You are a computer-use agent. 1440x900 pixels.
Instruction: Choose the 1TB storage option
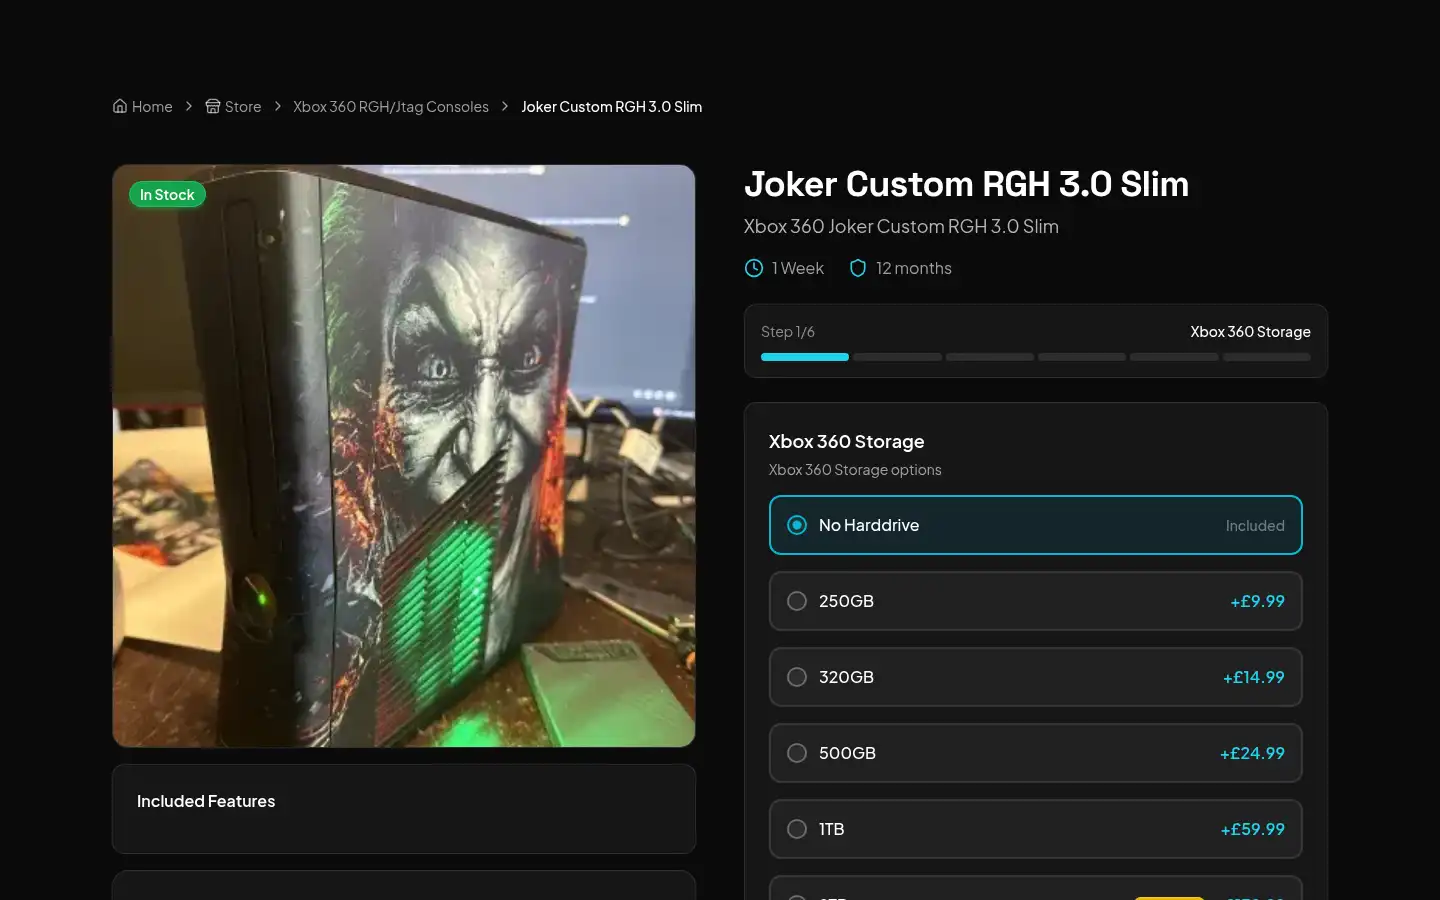(1036, 829)
